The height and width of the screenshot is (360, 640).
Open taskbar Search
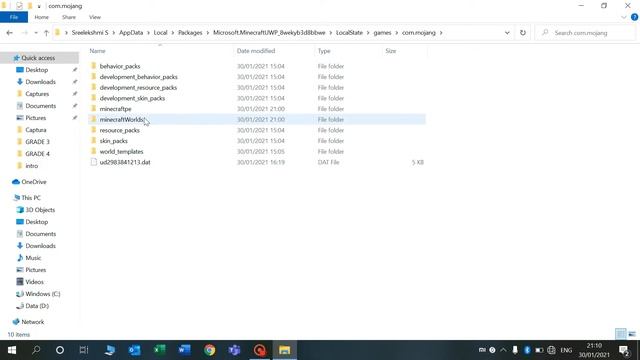click(x=36, y=350)
